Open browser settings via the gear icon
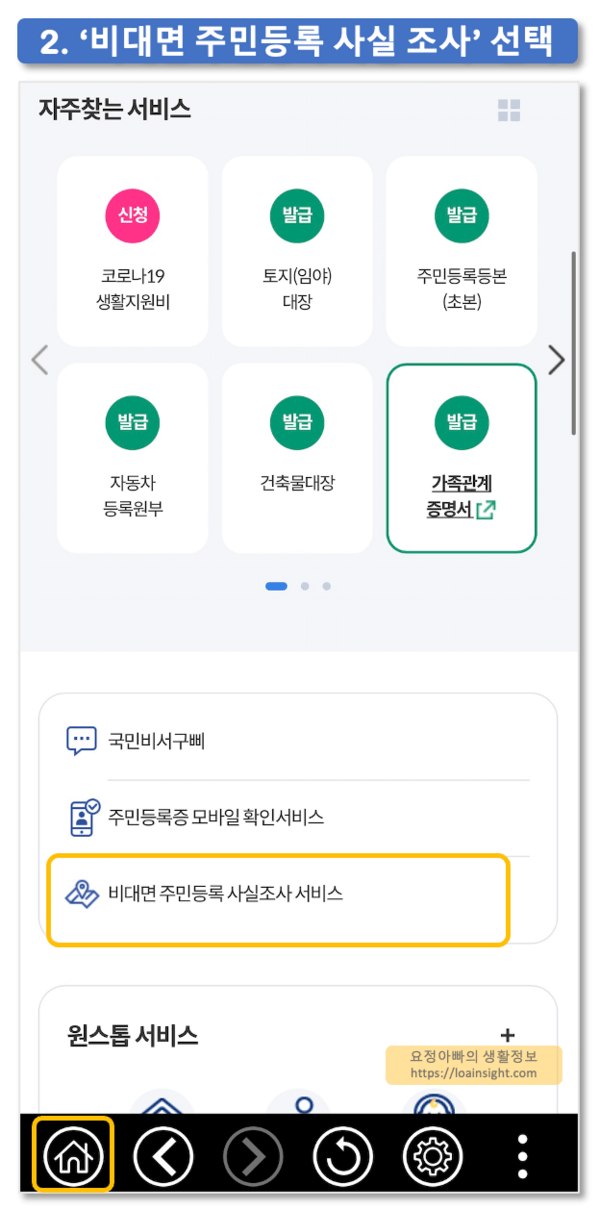 tap(432, 1156)
